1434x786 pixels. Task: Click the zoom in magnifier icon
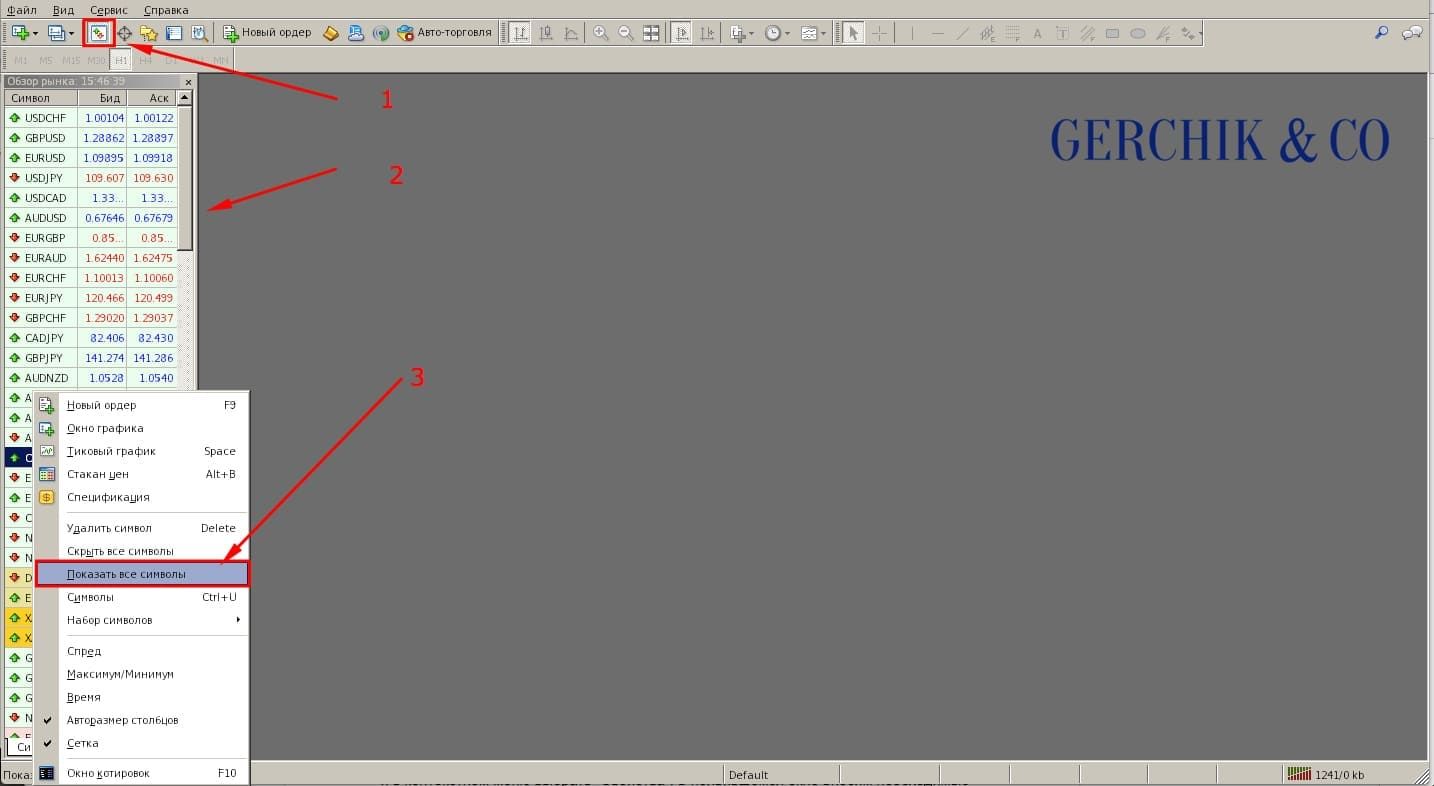601,33
